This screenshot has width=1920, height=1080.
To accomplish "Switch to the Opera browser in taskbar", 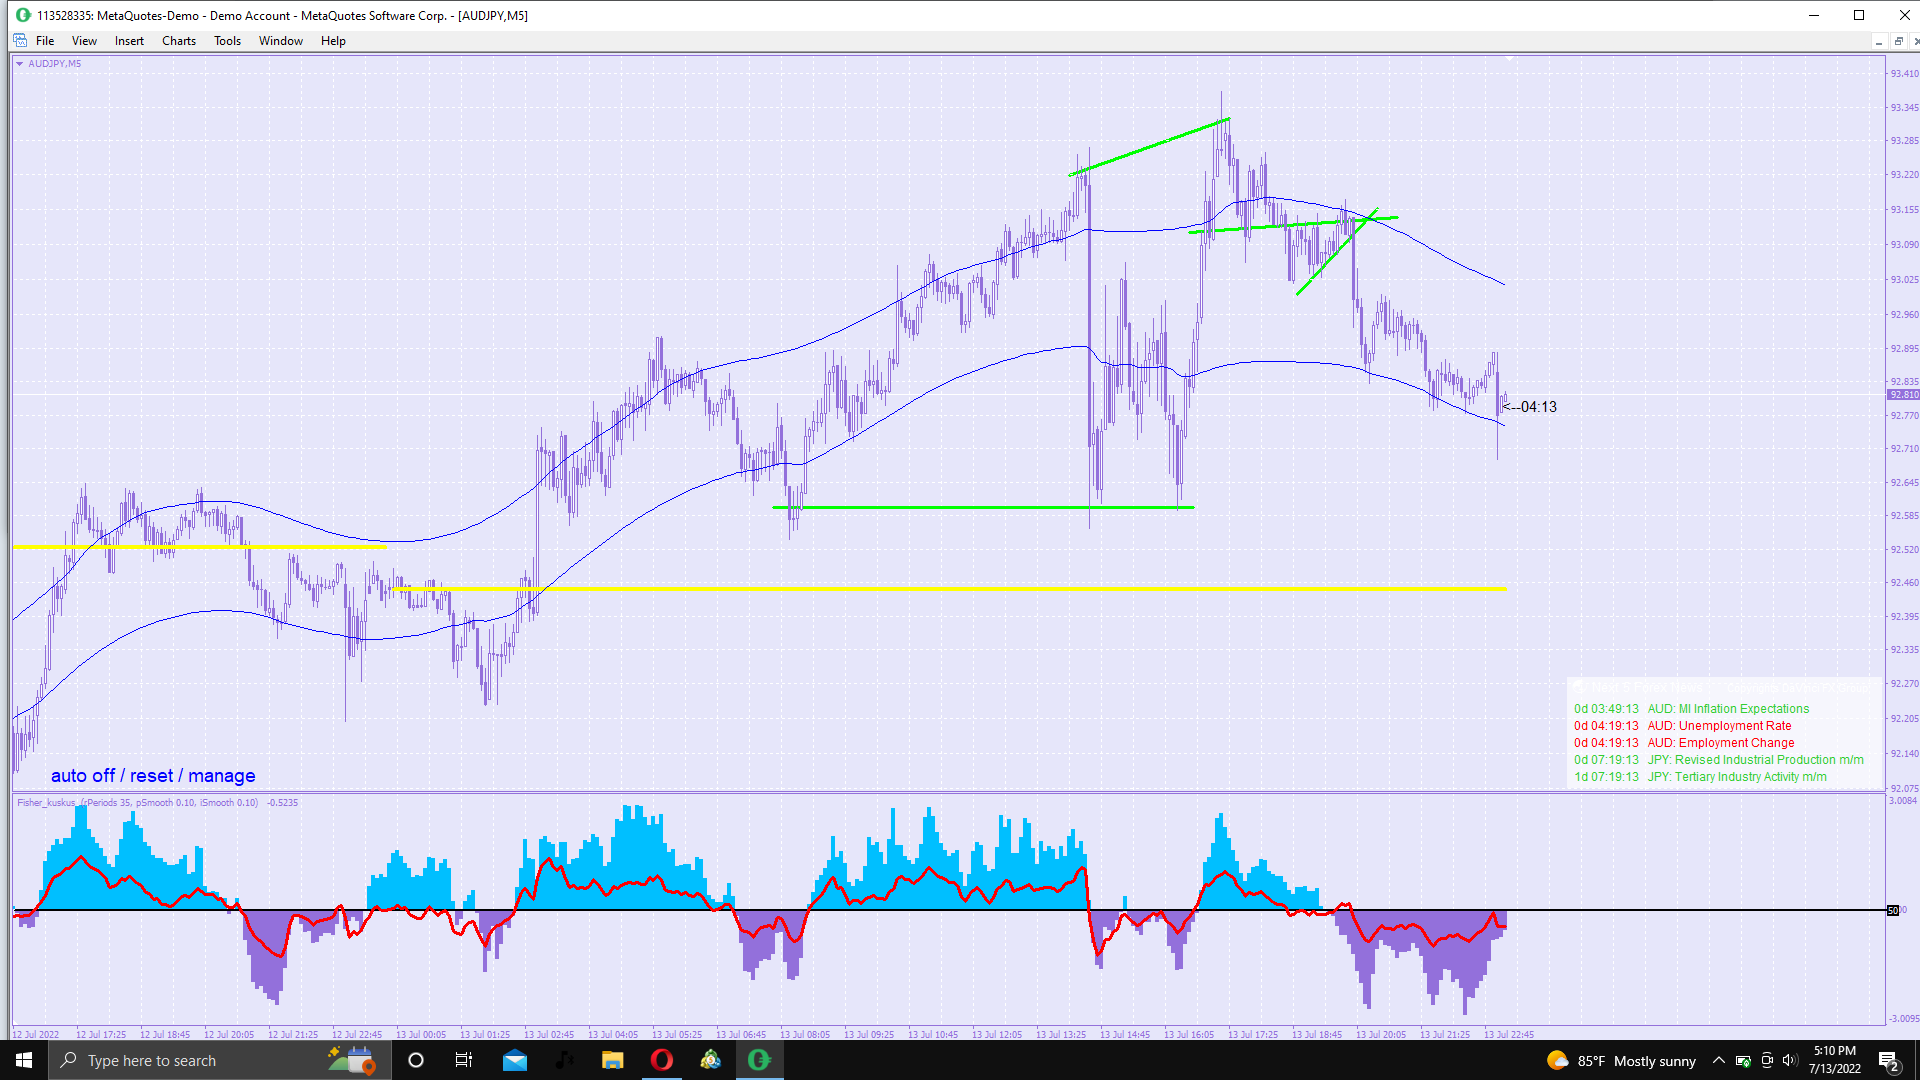I will pos(661,1060).
